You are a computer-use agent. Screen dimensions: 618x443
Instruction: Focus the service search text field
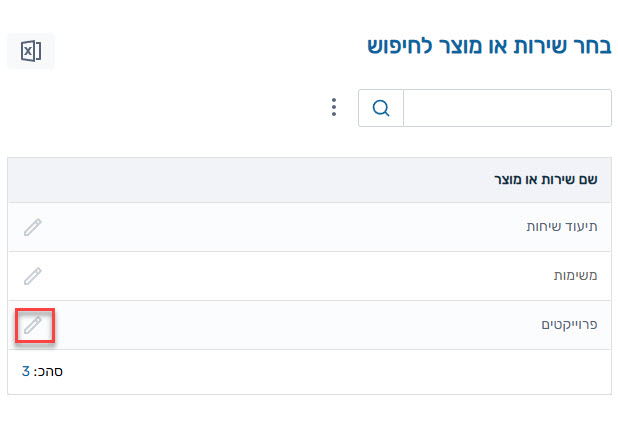tap(507, 108)
